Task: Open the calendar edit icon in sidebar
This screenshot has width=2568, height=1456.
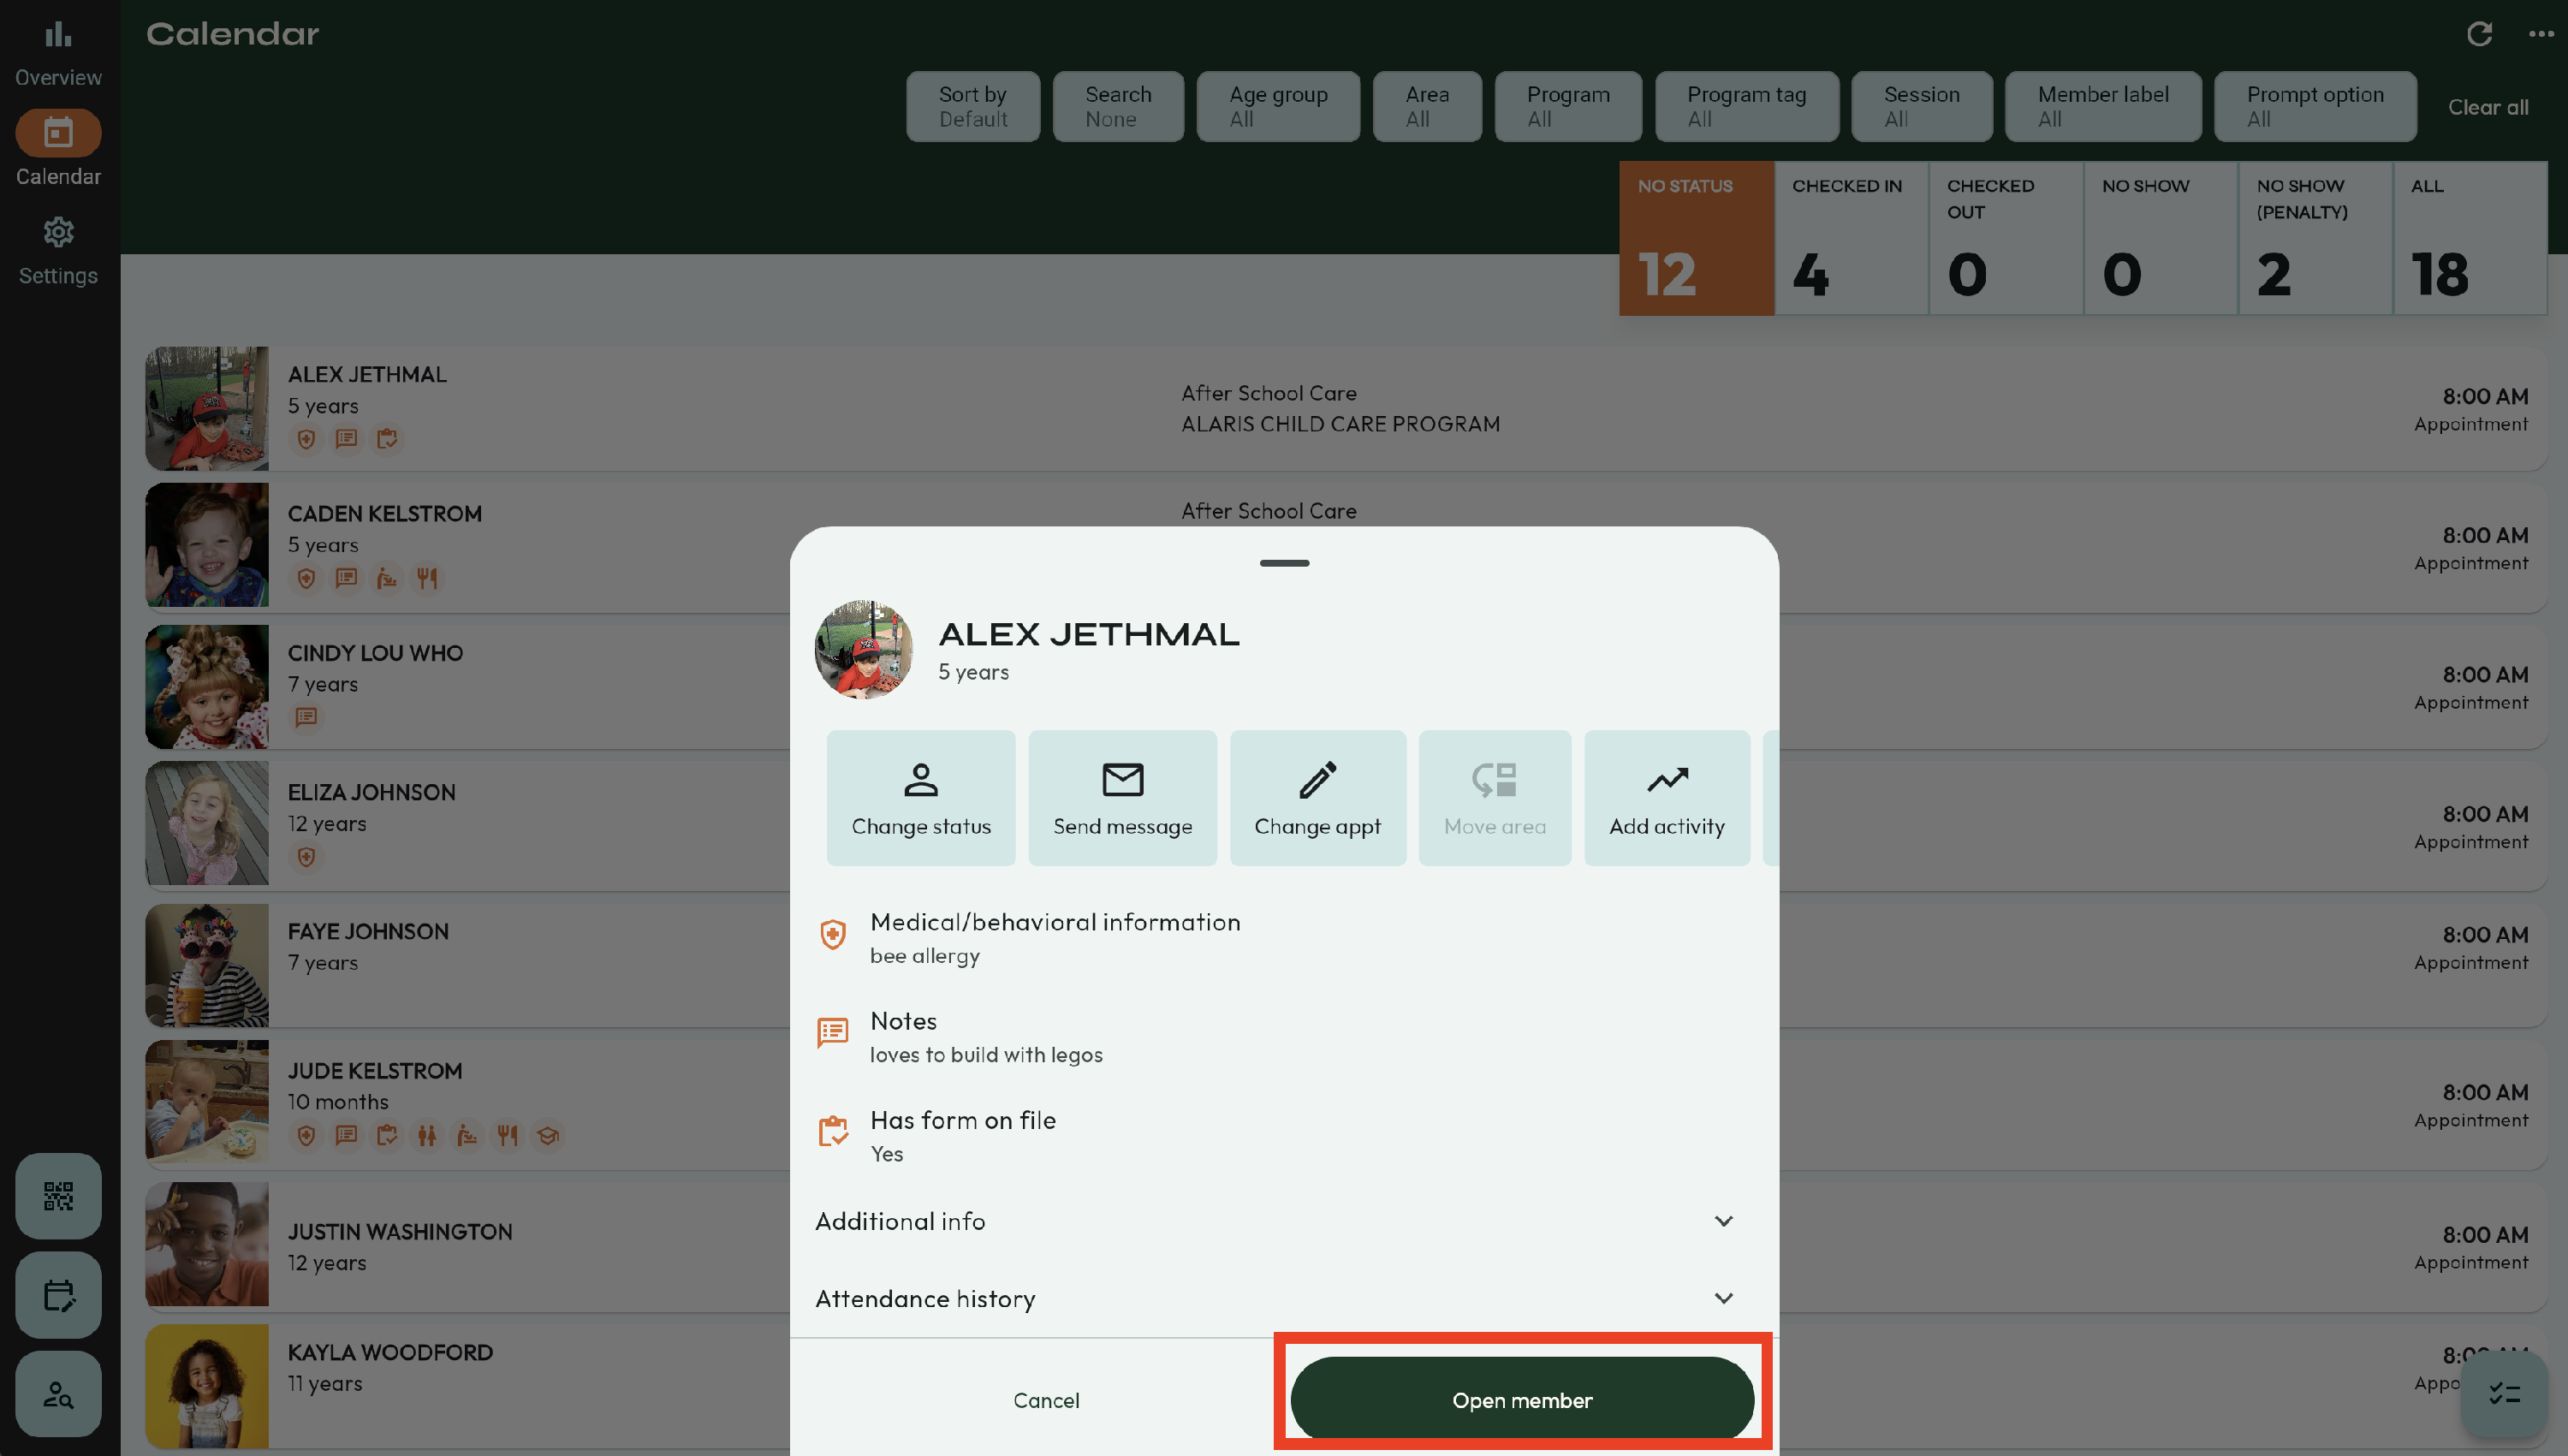Action: click(x=58, y=1296)
